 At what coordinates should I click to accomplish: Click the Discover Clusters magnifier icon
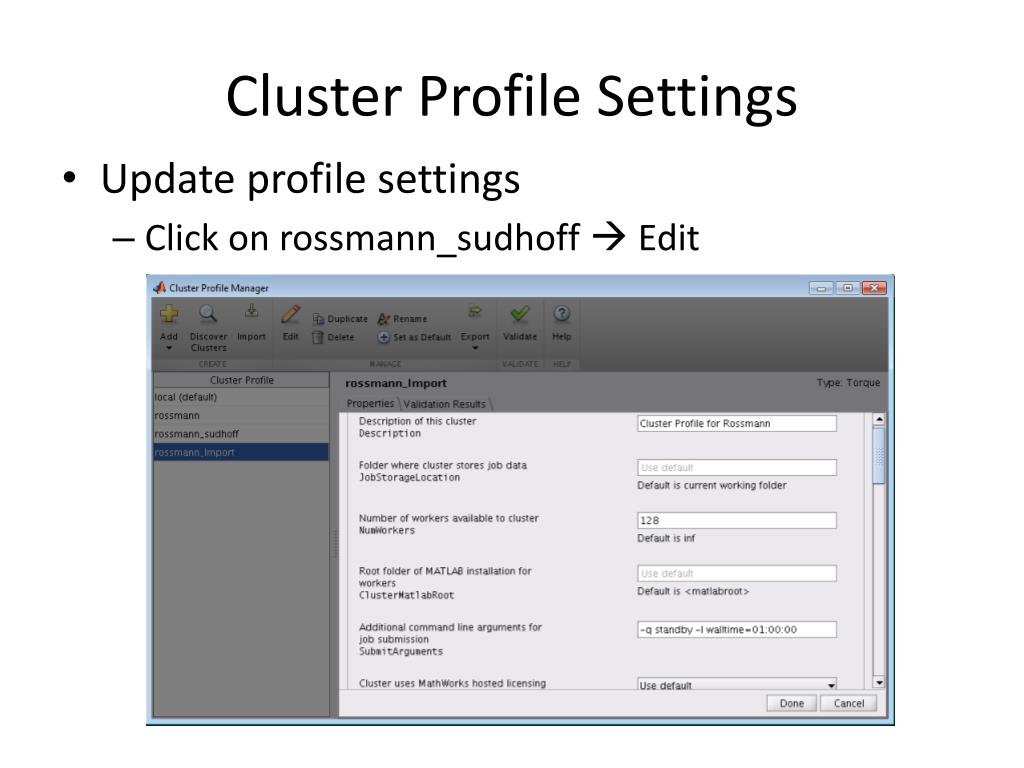[x=208, y=315]
